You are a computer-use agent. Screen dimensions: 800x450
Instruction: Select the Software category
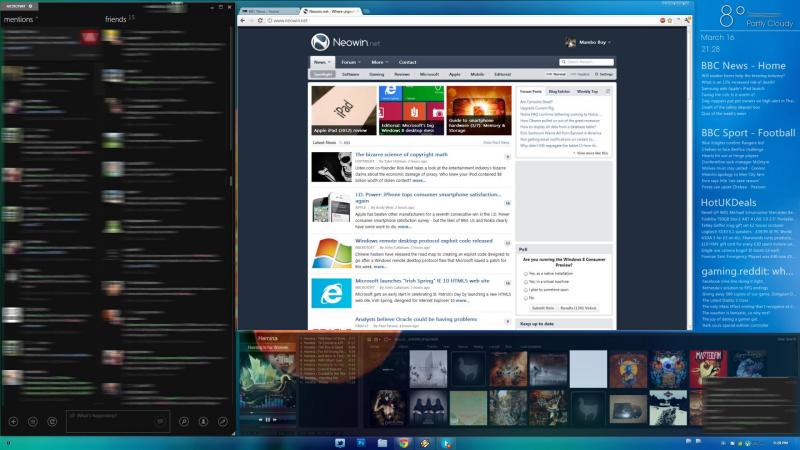point(351,74)
